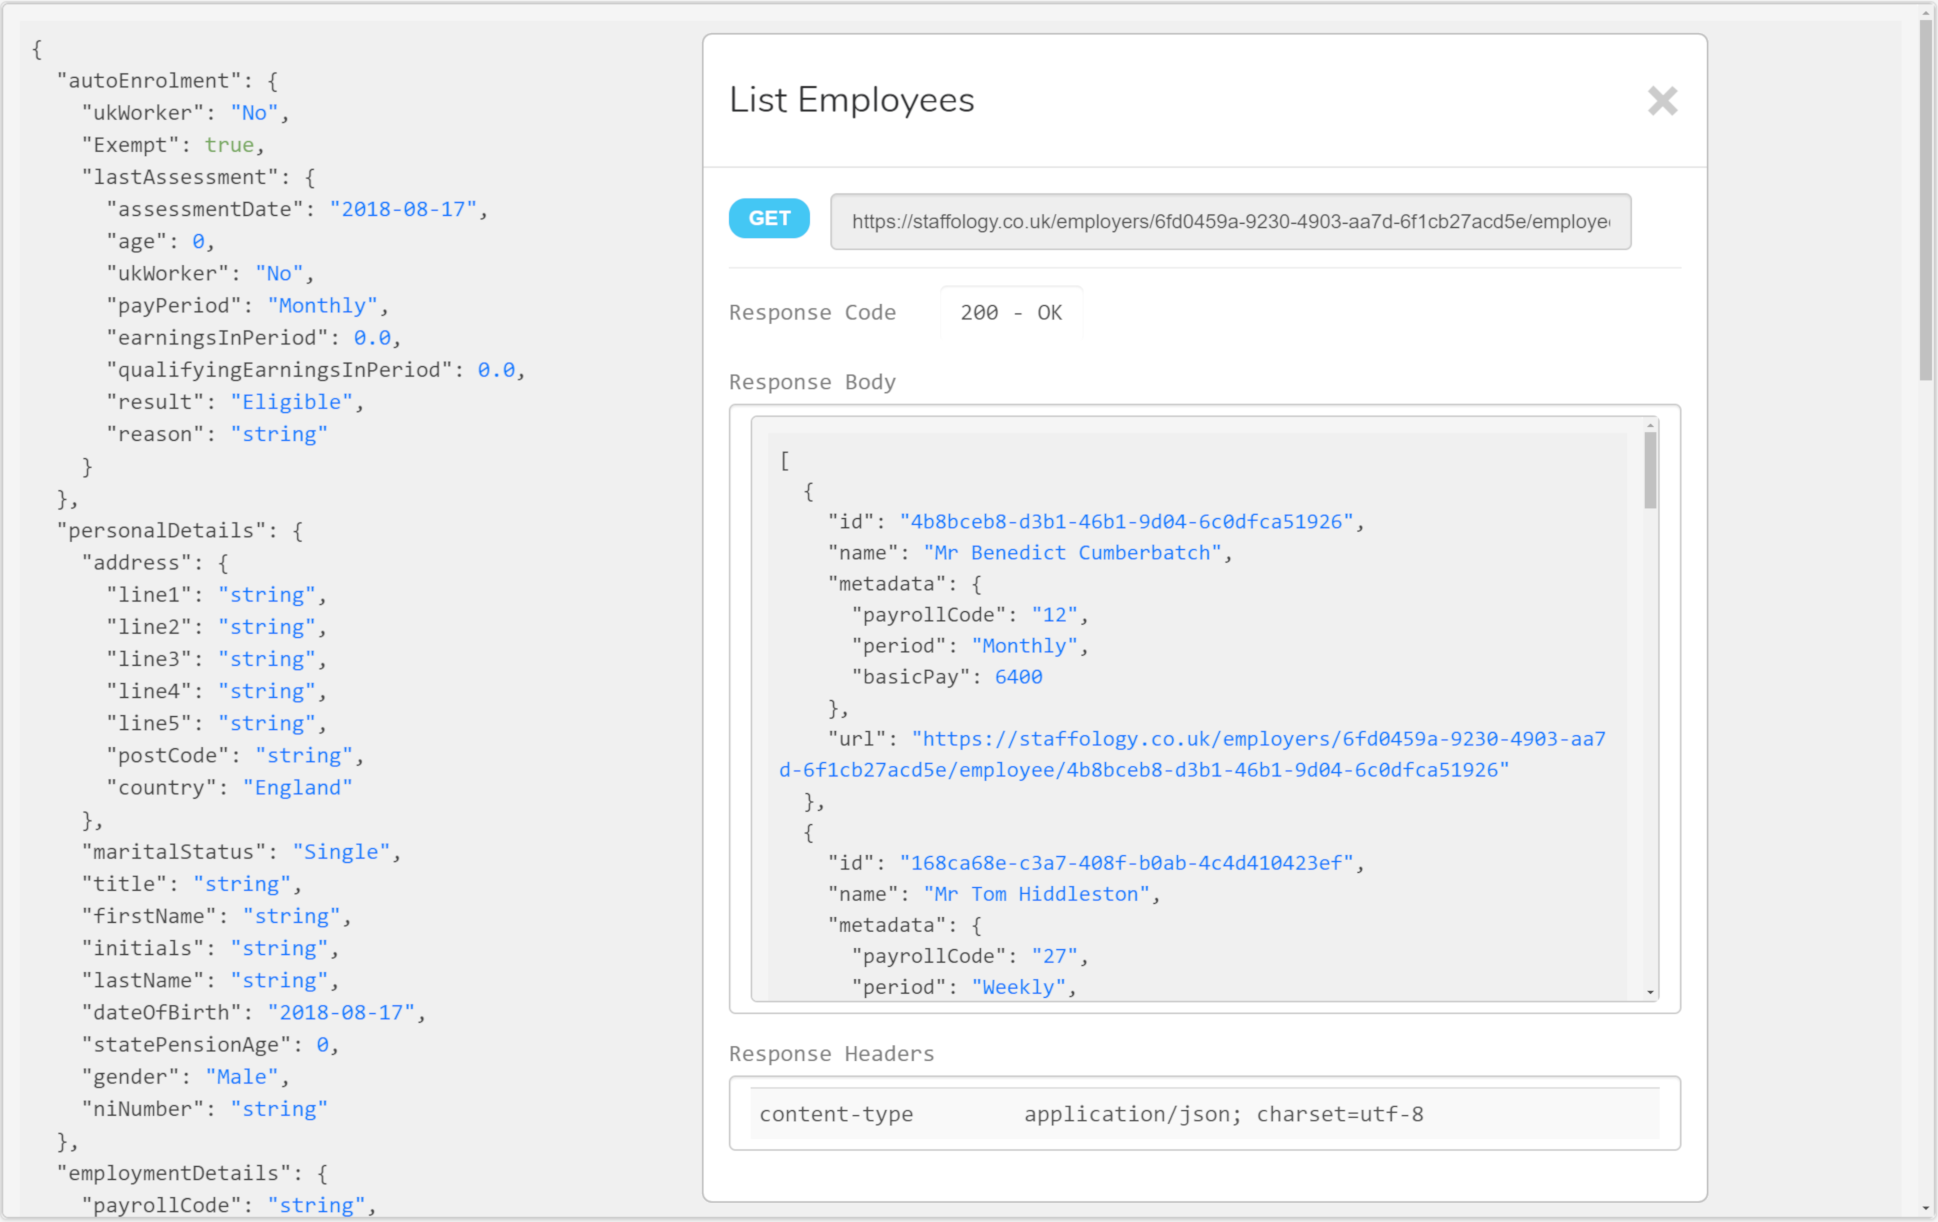This screenshot has height=1222, width=1938.
Task: Click the List Employees heading
Action: point(851,100)
